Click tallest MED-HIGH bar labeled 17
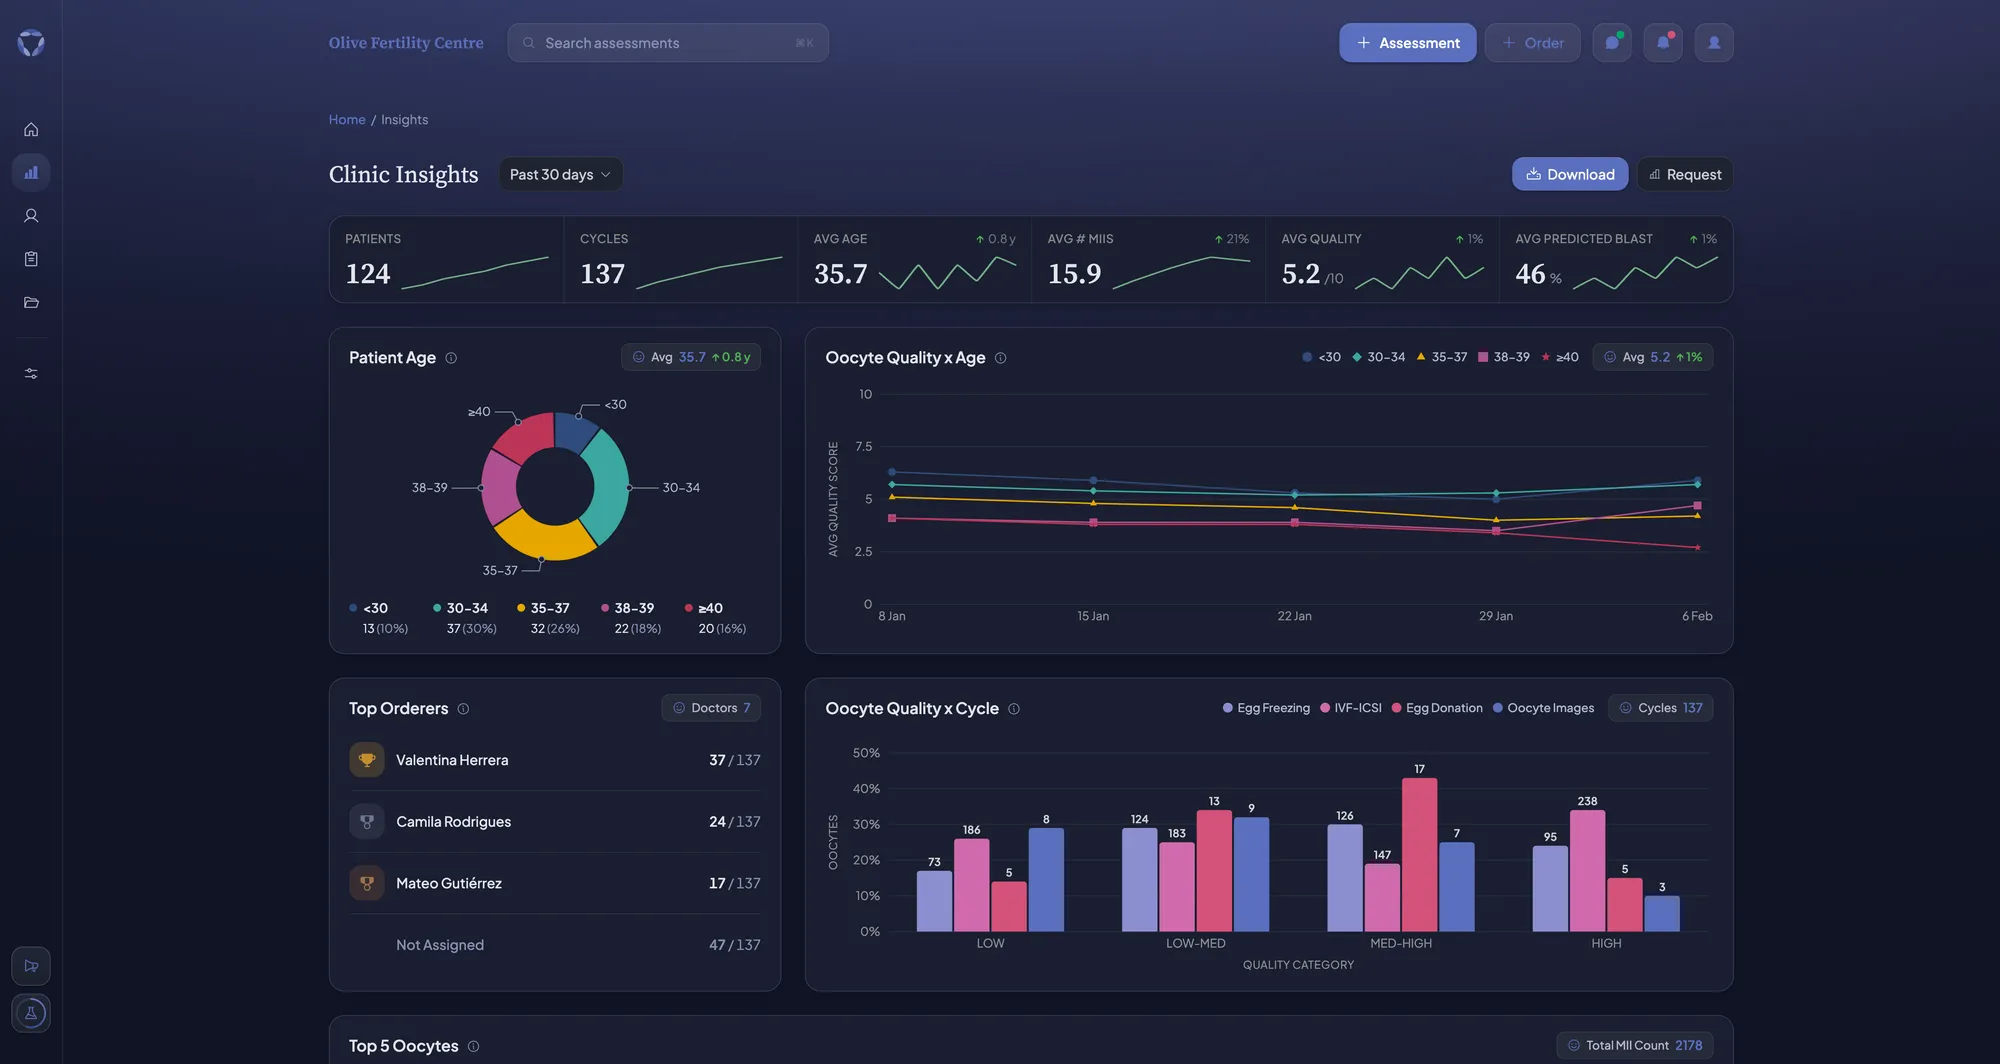This screenshot has height=1064, width=2000. tap(1419, 855)
